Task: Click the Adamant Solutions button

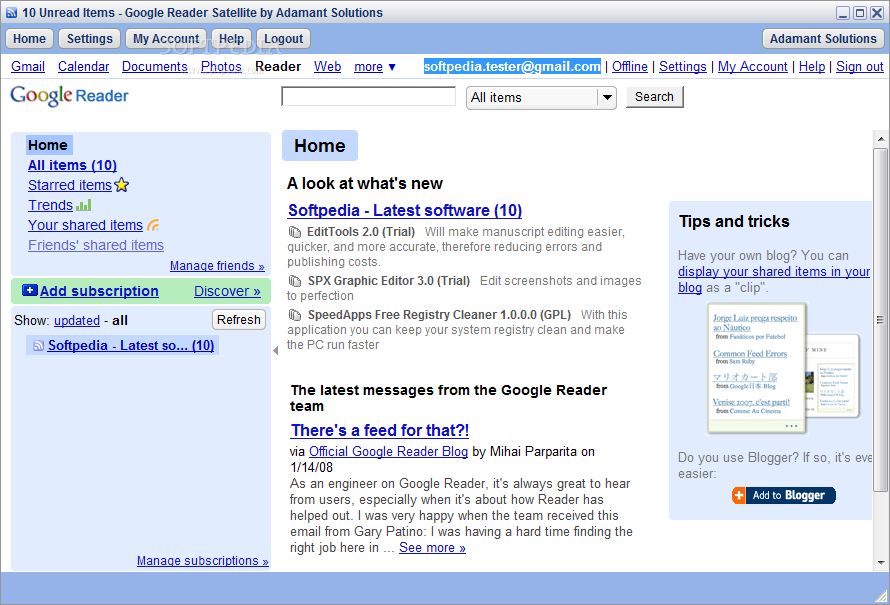Action: coord(823,39)
